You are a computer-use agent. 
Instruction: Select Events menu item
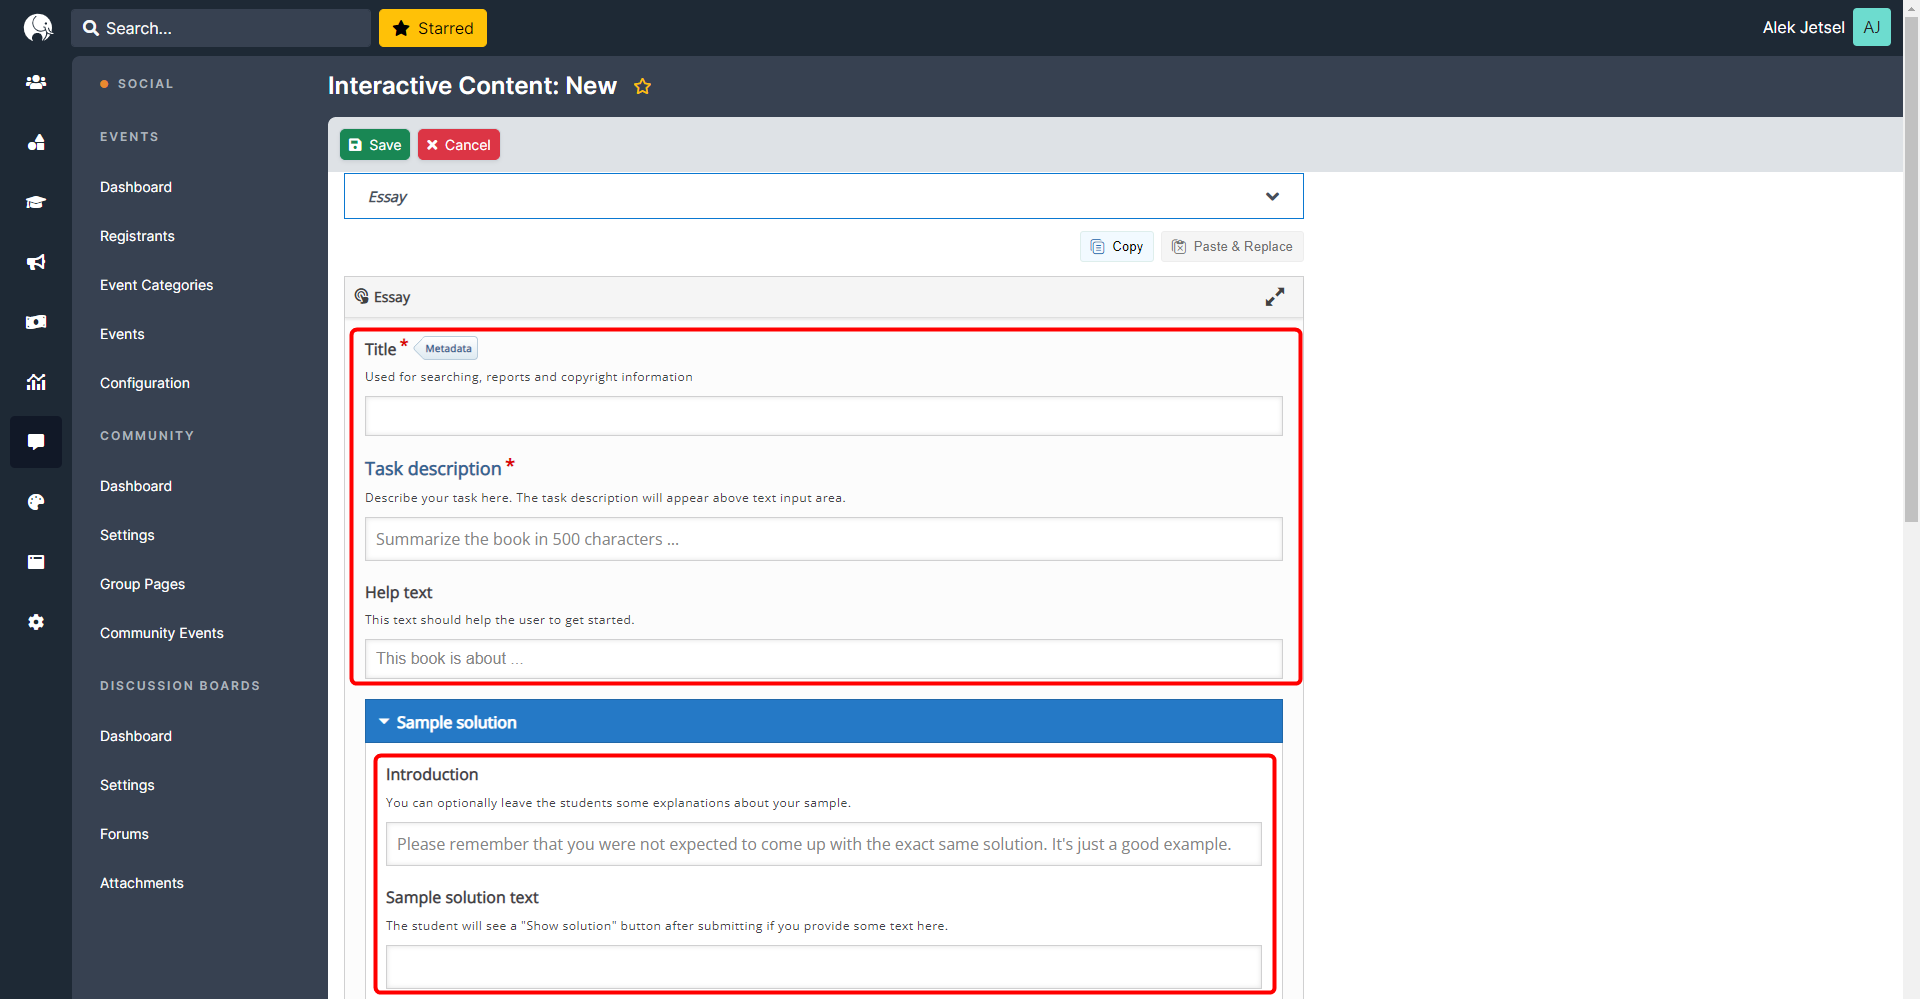[x=122, y=334]
